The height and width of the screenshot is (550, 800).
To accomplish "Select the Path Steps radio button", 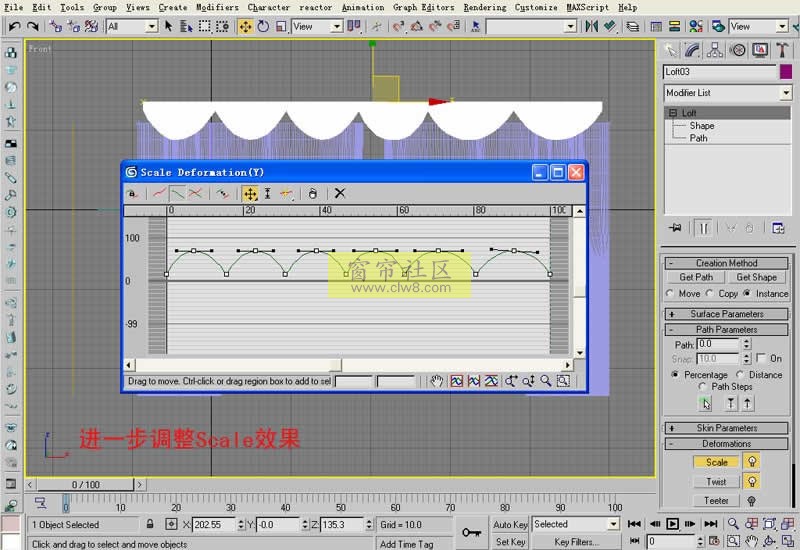I will (703, 386).
